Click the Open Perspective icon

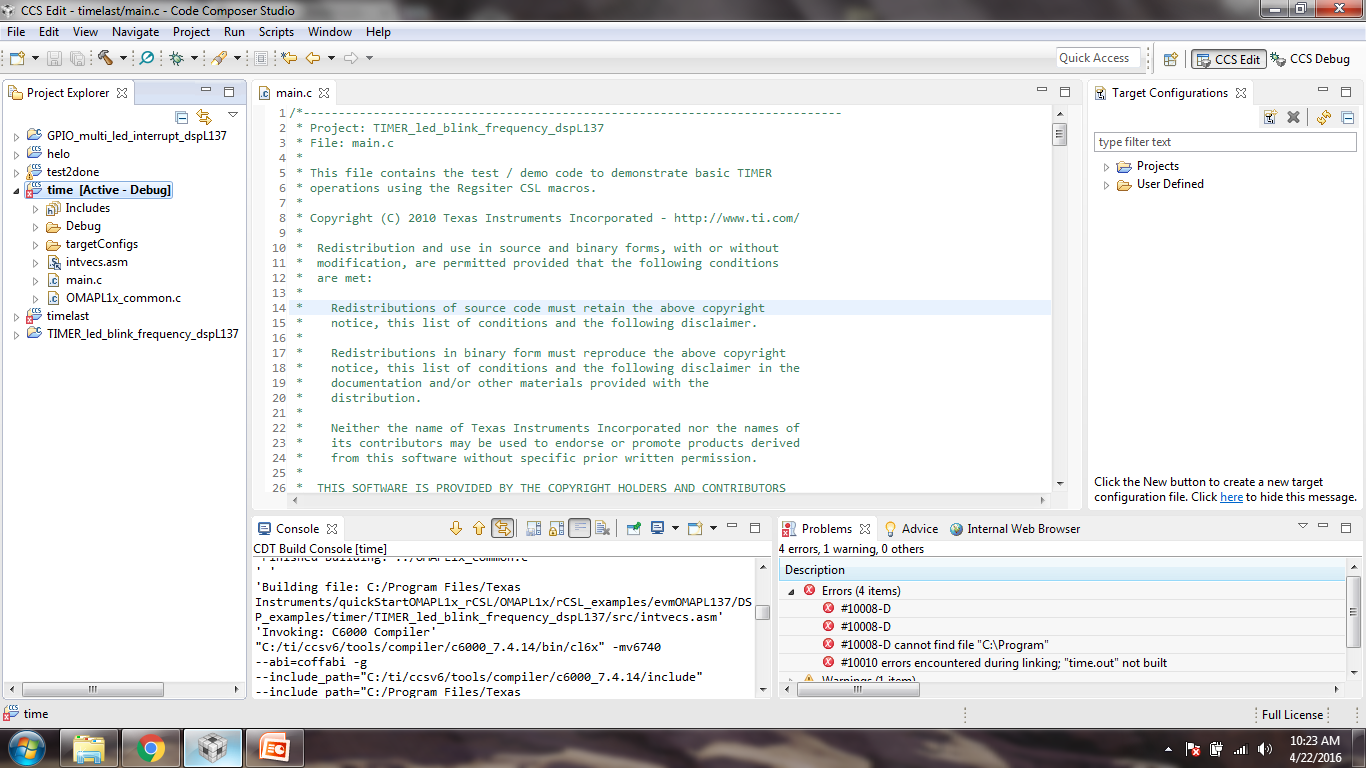click(x=1170, y=59)
